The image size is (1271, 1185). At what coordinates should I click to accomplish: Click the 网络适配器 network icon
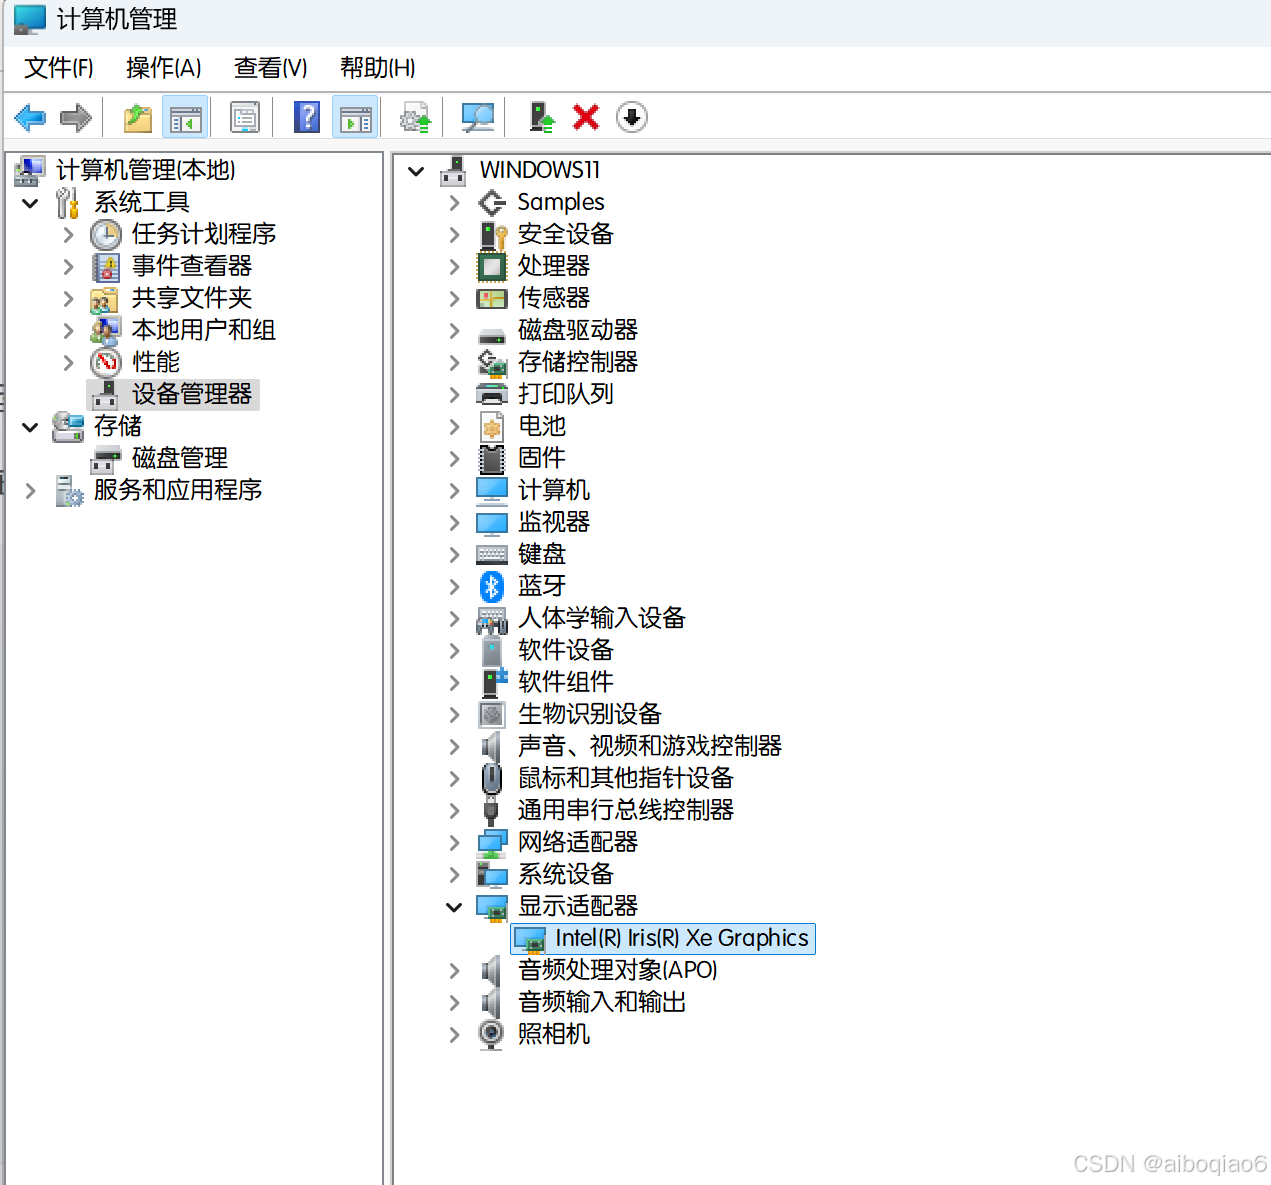(x=492, y=842)
